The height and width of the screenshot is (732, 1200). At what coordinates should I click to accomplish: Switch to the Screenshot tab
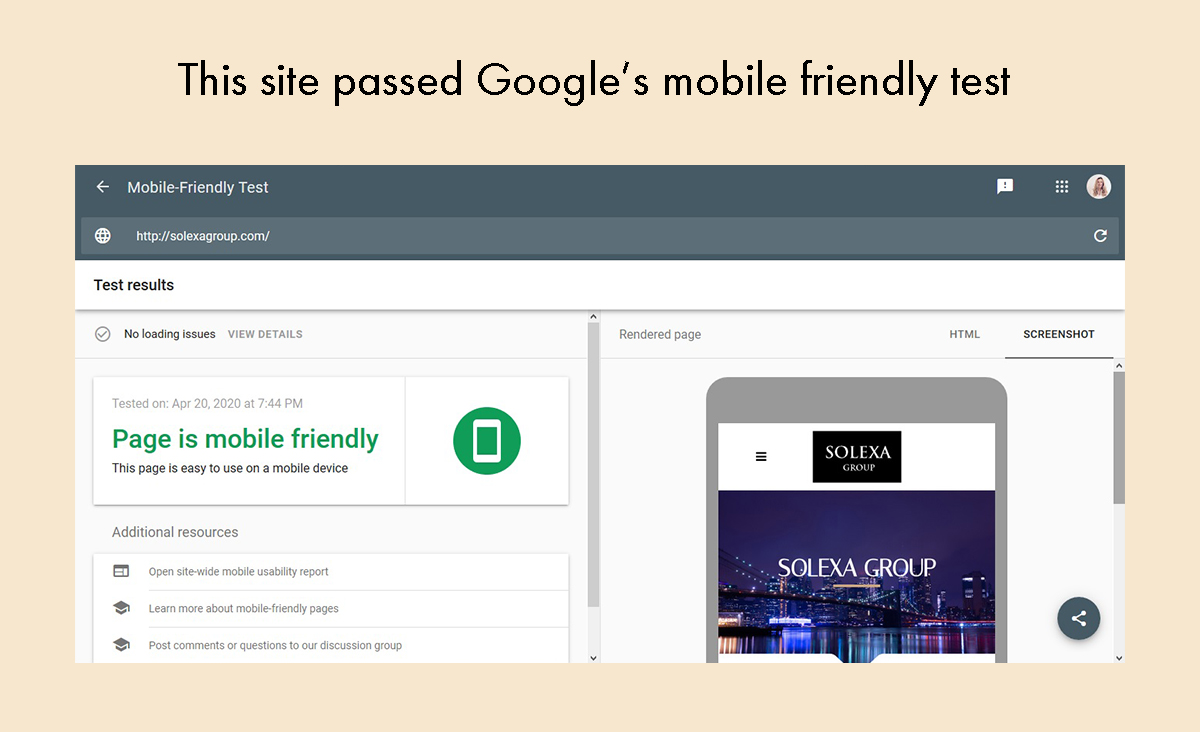[1059, 334]
